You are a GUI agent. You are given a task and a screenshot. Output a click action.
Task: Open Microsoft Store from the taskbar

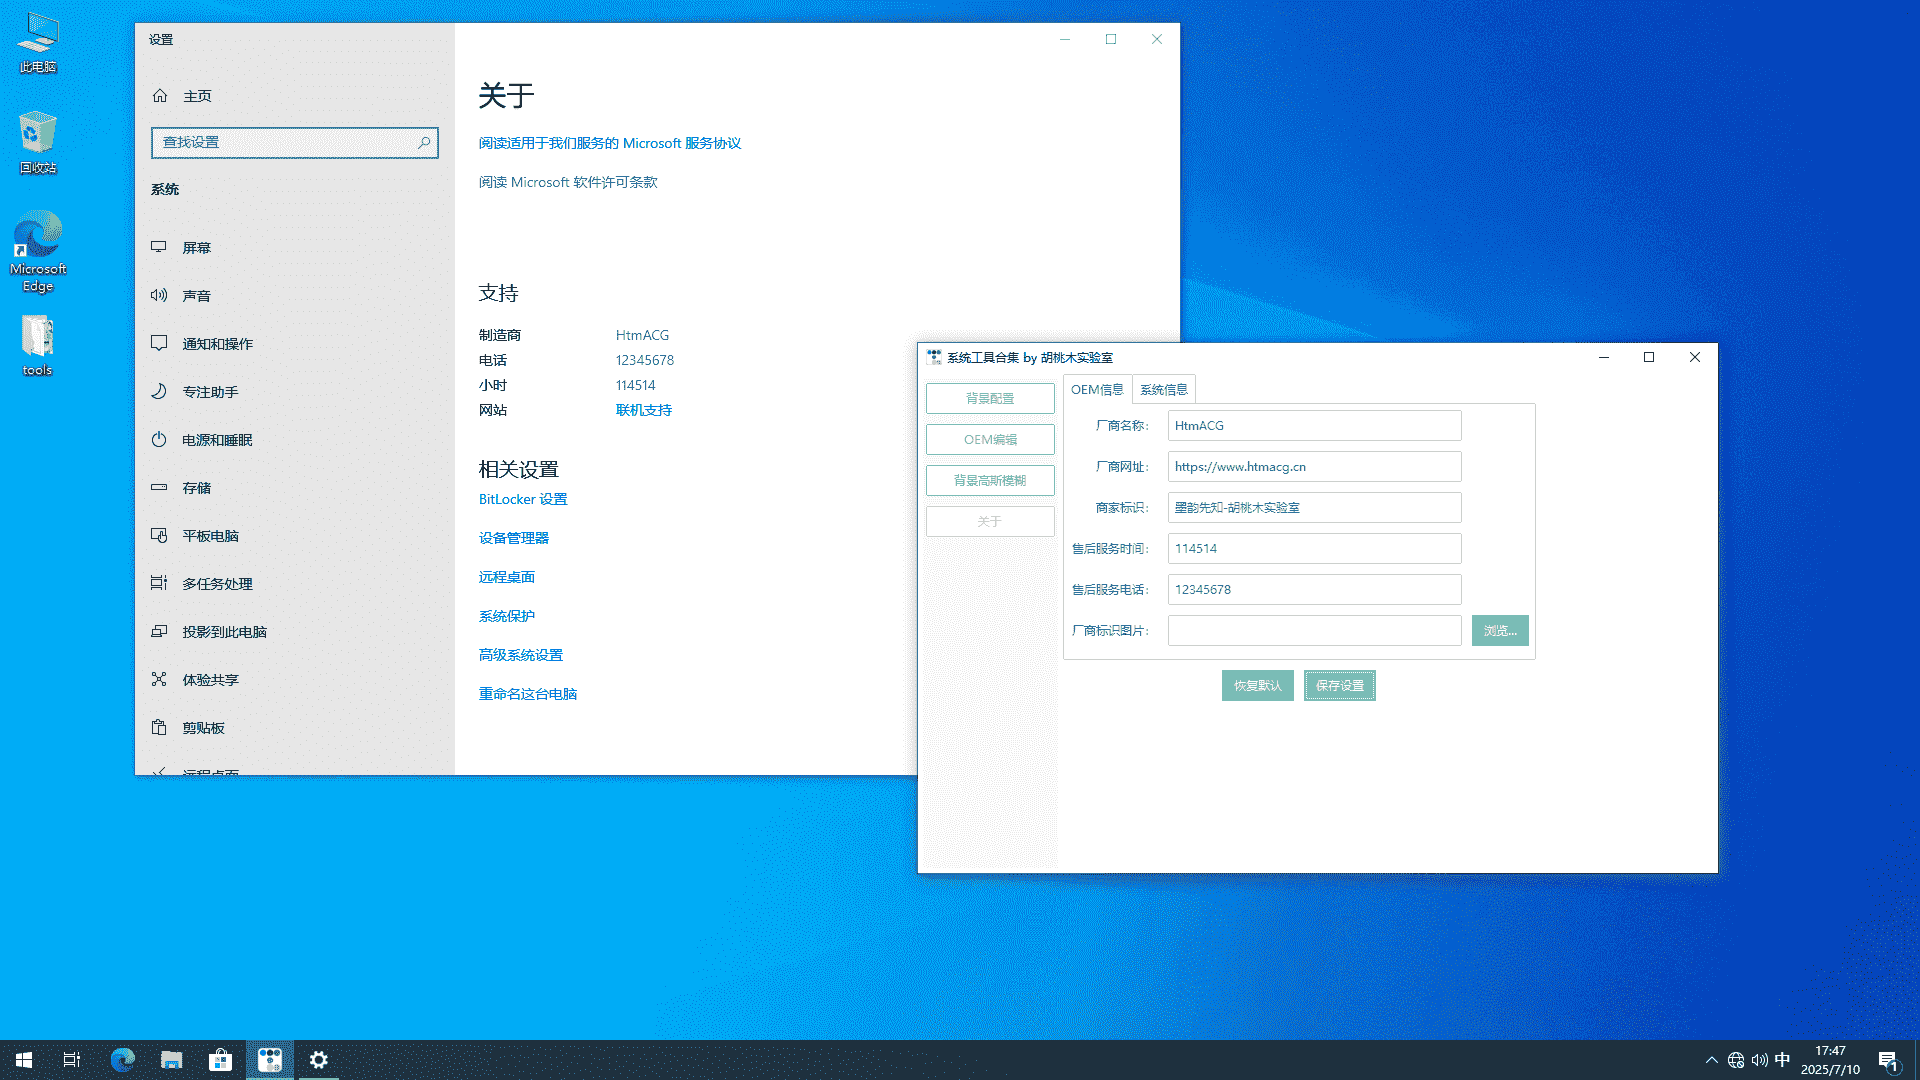220,1060
